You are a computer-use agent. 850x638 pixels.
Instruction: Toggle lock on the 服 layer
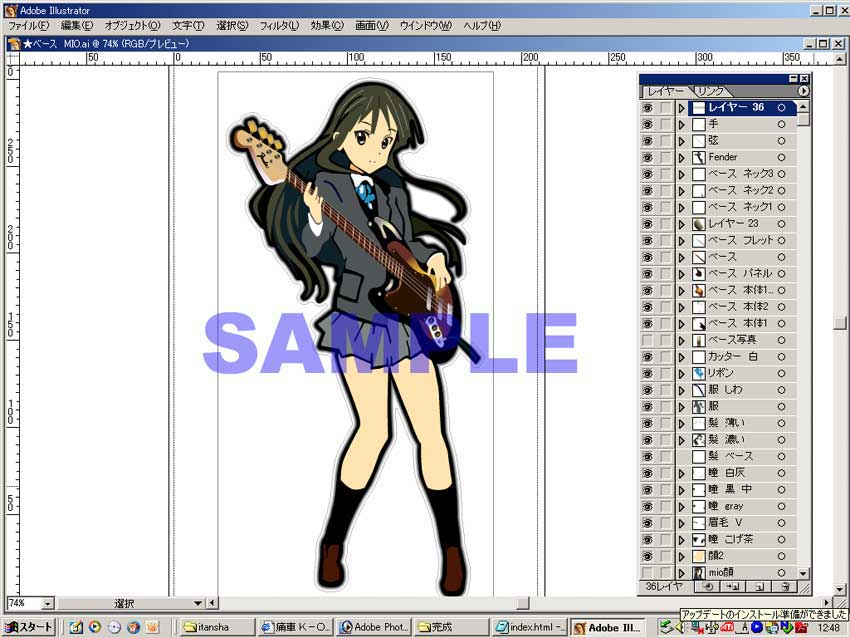(x=665, y=407)
